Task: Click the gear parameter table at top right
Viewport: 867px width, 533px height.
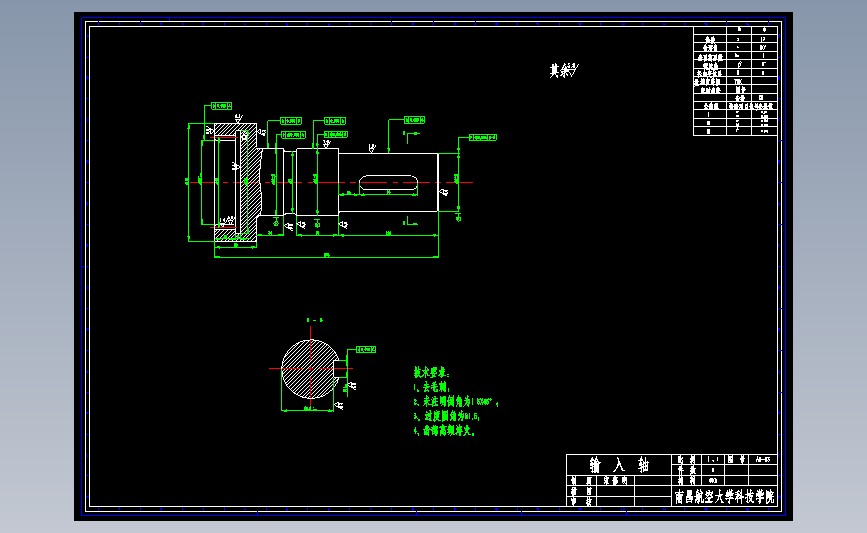Action: pos(735,80)
